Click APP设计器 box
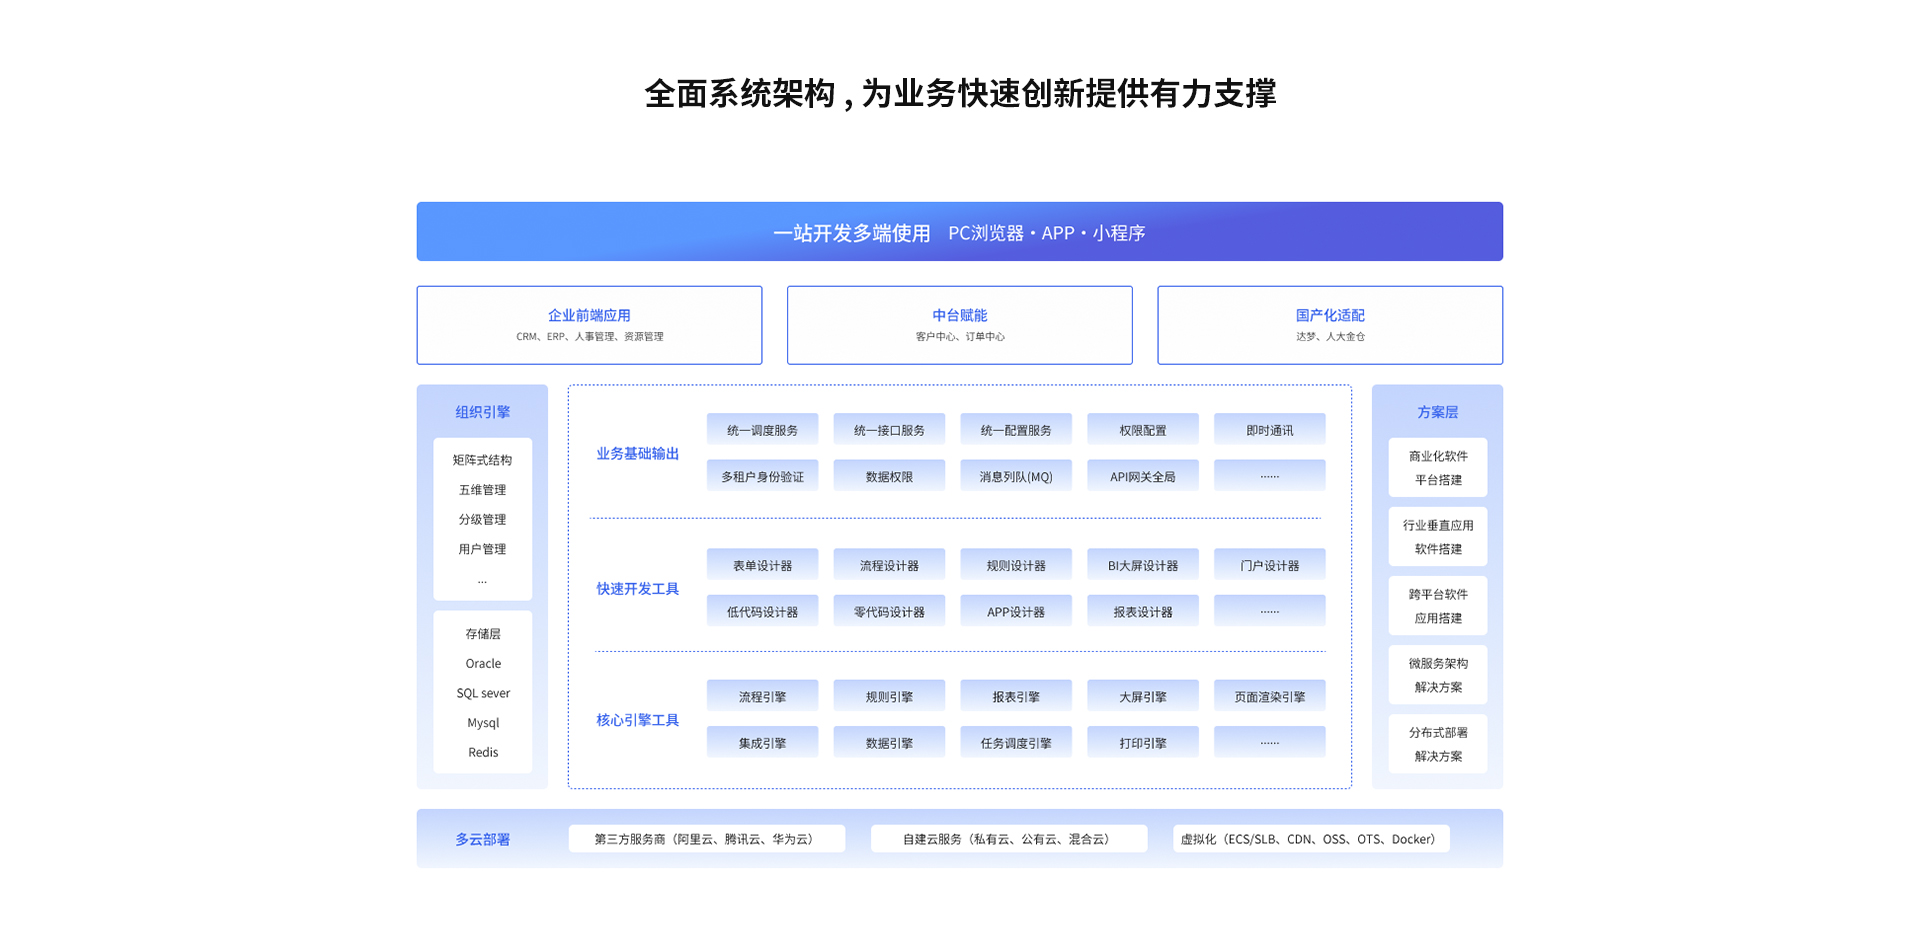Screen dimensions: 1920x940 (1016, 611)
